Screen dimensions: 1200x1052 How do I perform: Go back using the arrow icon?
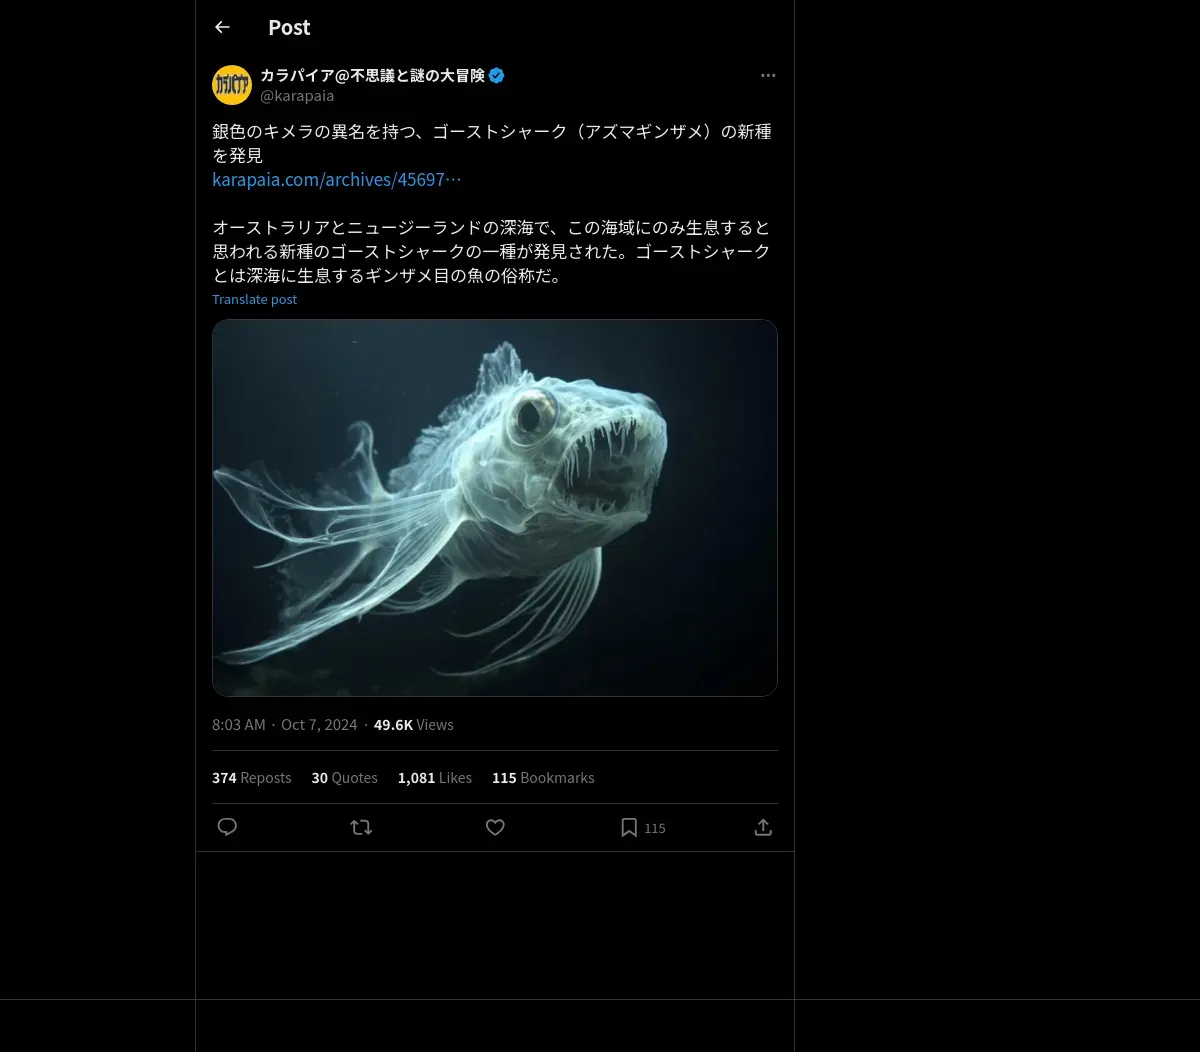[222, 27]
